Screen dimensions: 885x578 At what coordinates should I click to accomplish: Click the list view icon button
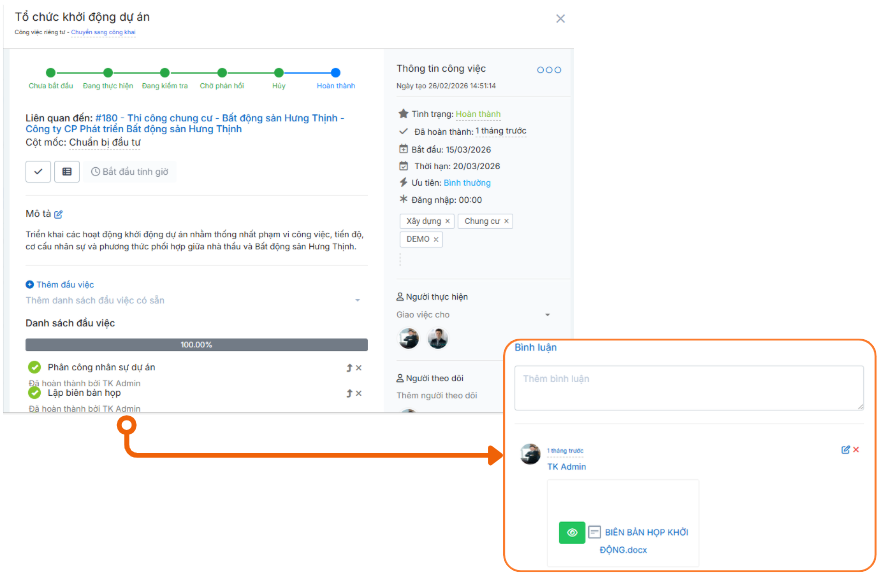click(x=67, y=172)
